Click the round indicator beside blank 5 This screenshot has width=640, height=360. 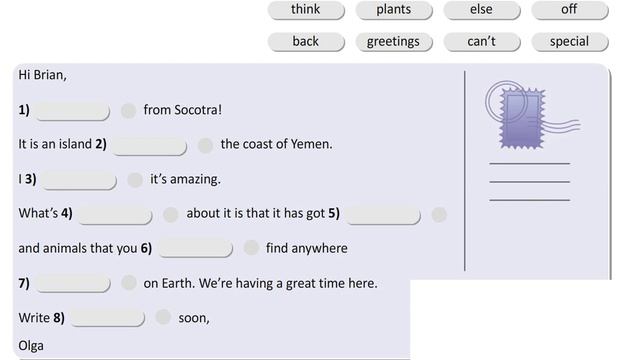[x=439, y=215]
